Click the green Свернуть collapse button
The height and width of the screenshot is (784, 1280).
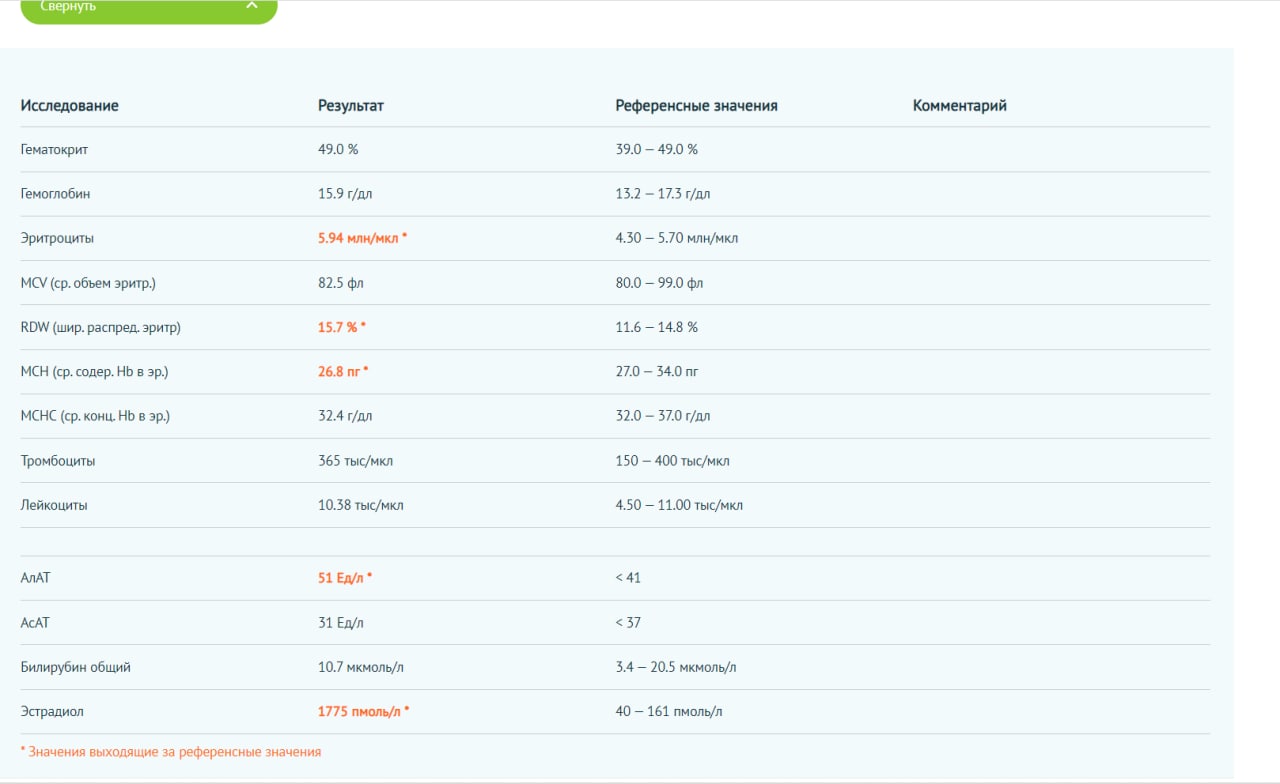pyautogui.click(x=148, y=8)
